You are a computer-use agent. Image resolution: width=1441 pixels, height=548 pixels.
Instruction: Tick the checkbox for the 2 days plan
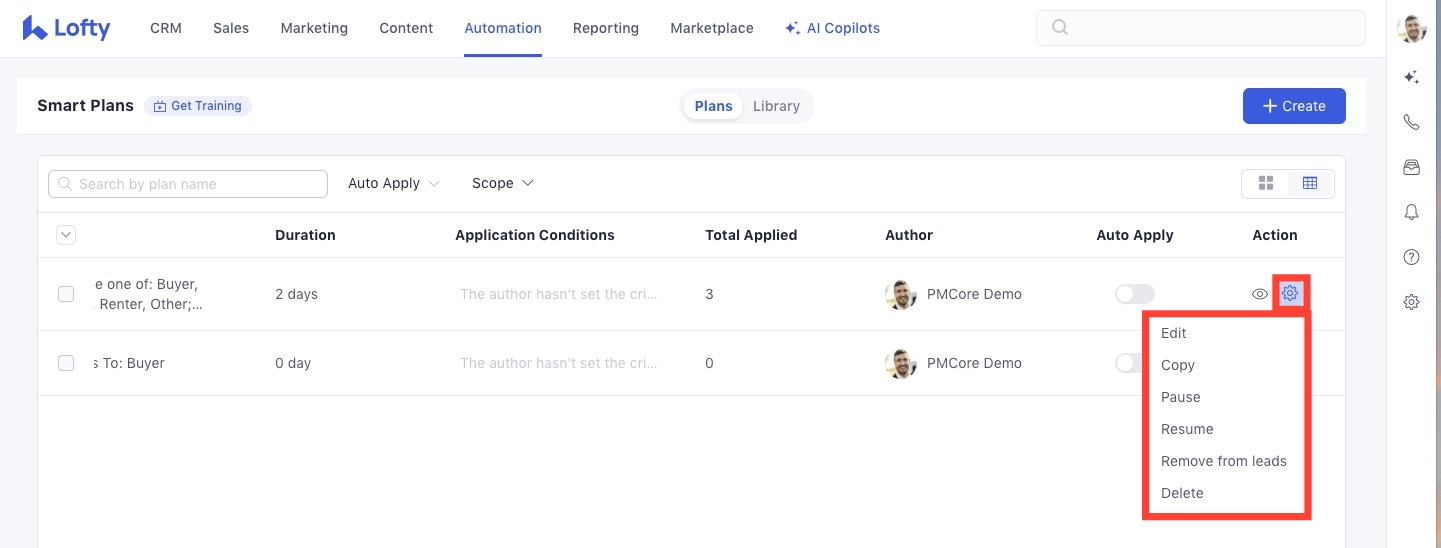(x=66, y=294)
